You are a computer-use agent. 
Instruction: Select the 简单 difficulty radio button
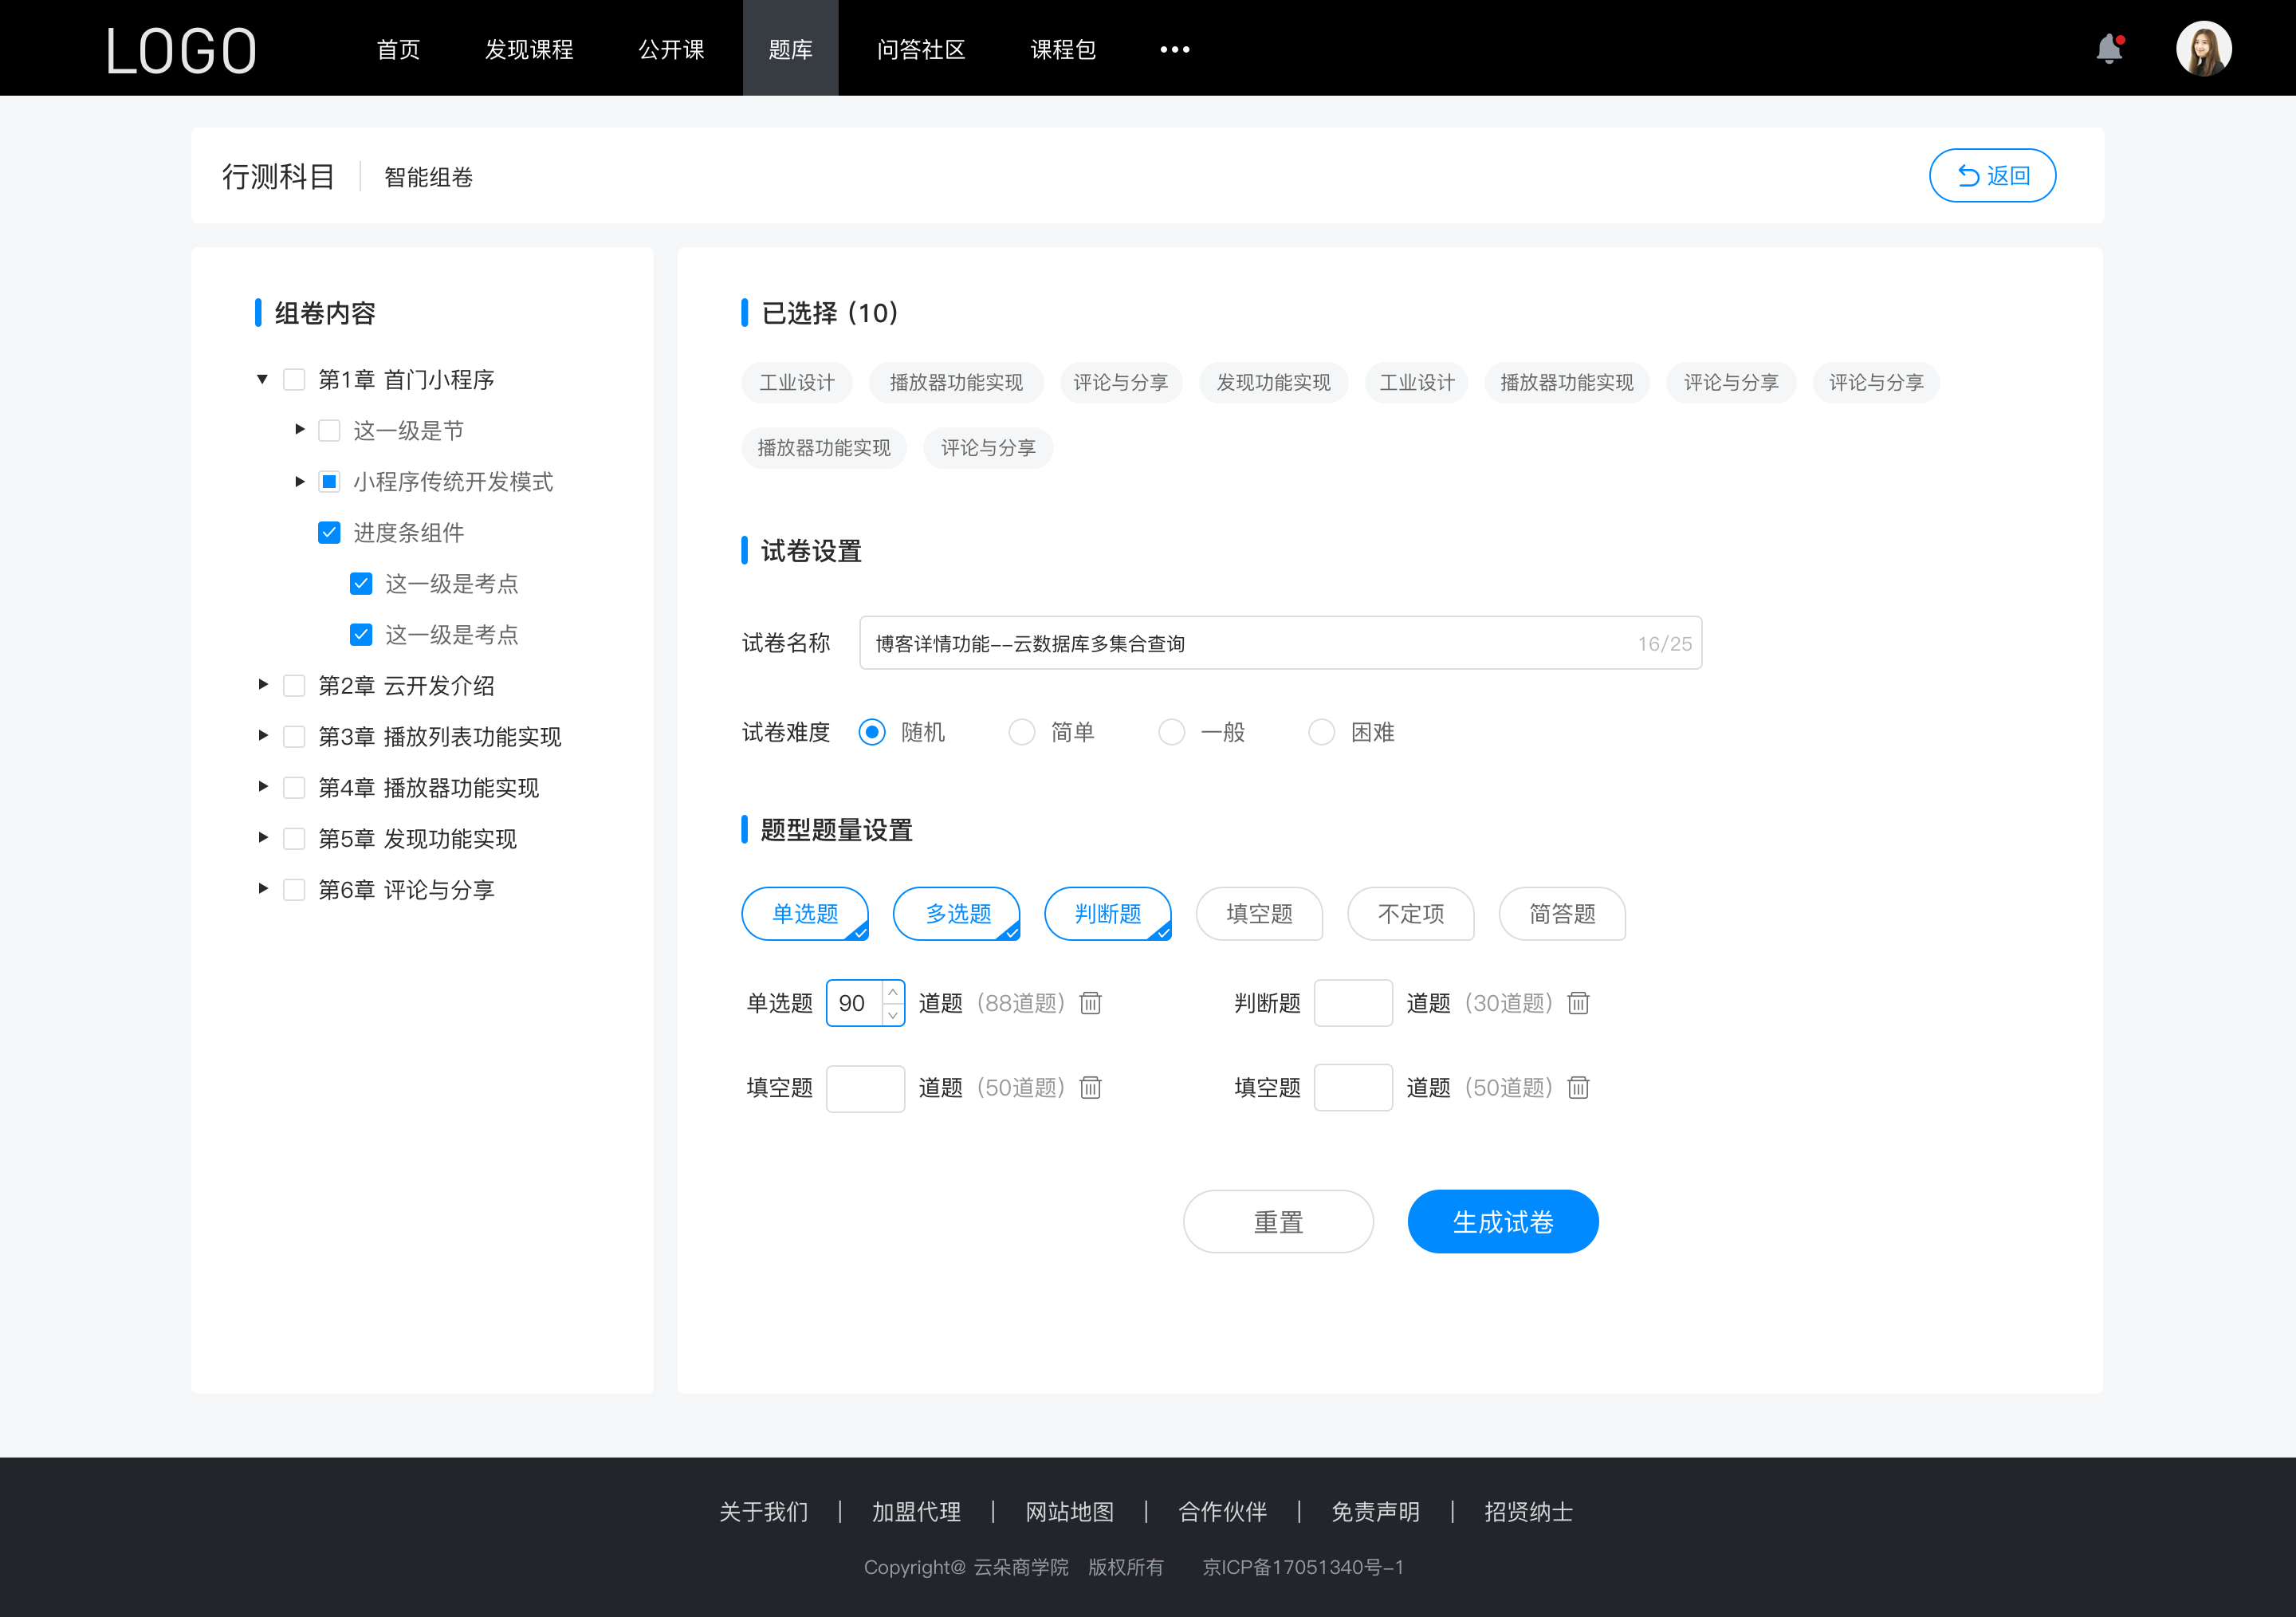pos(1020,731)
